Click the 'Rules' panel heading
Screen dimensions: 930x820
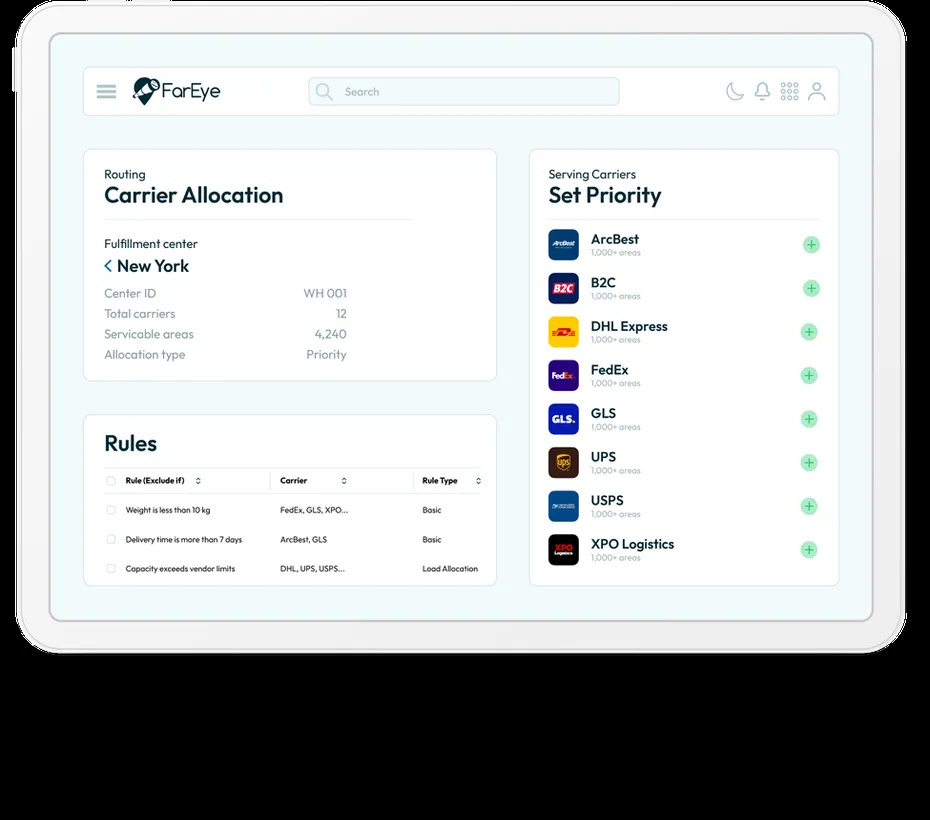tap(130, 443)
